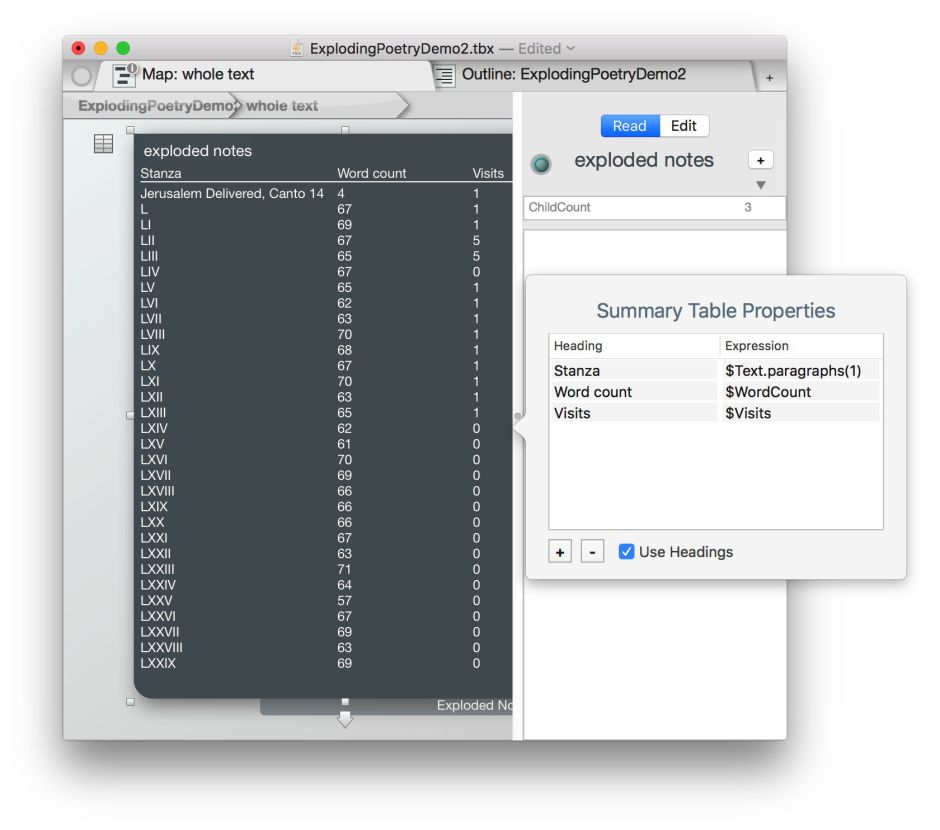Collapse key attributes with disclosure triangle
This screenshot has height=830, width=940.
760,185
